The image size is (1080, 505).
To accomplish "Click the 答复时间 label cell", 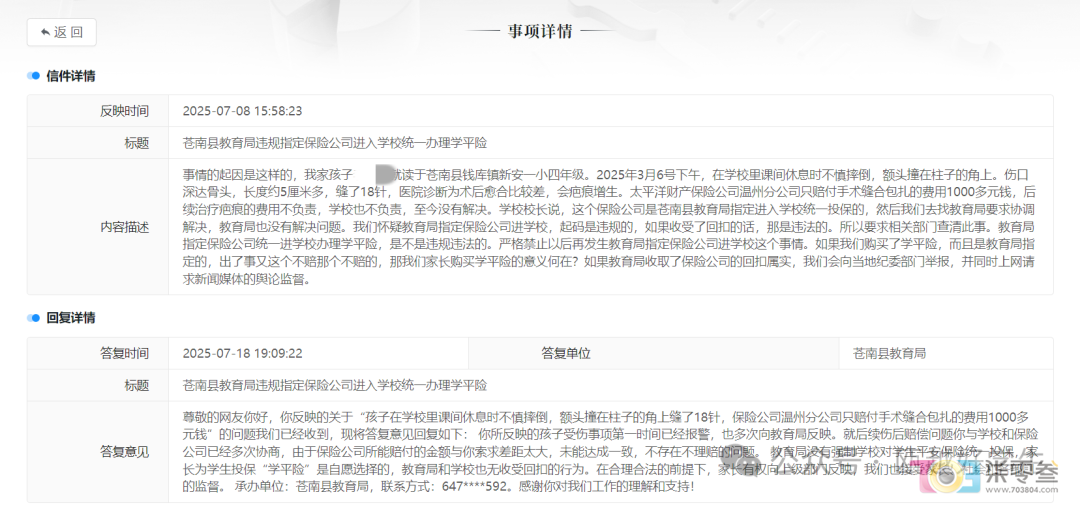I will (98, 353).
